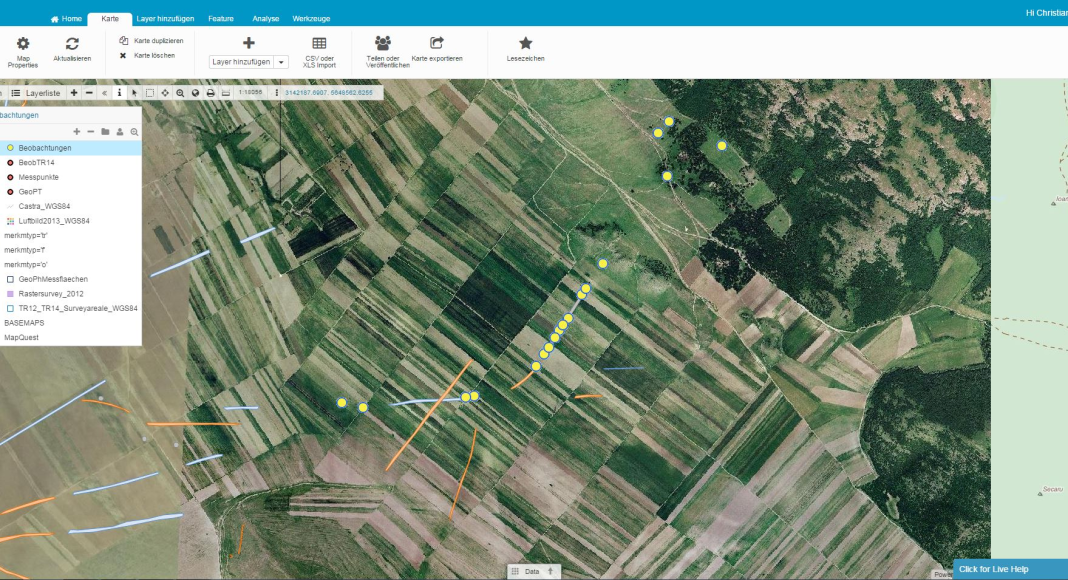
Task: Activate the info identify tool
Action: (x=119, y=93)
